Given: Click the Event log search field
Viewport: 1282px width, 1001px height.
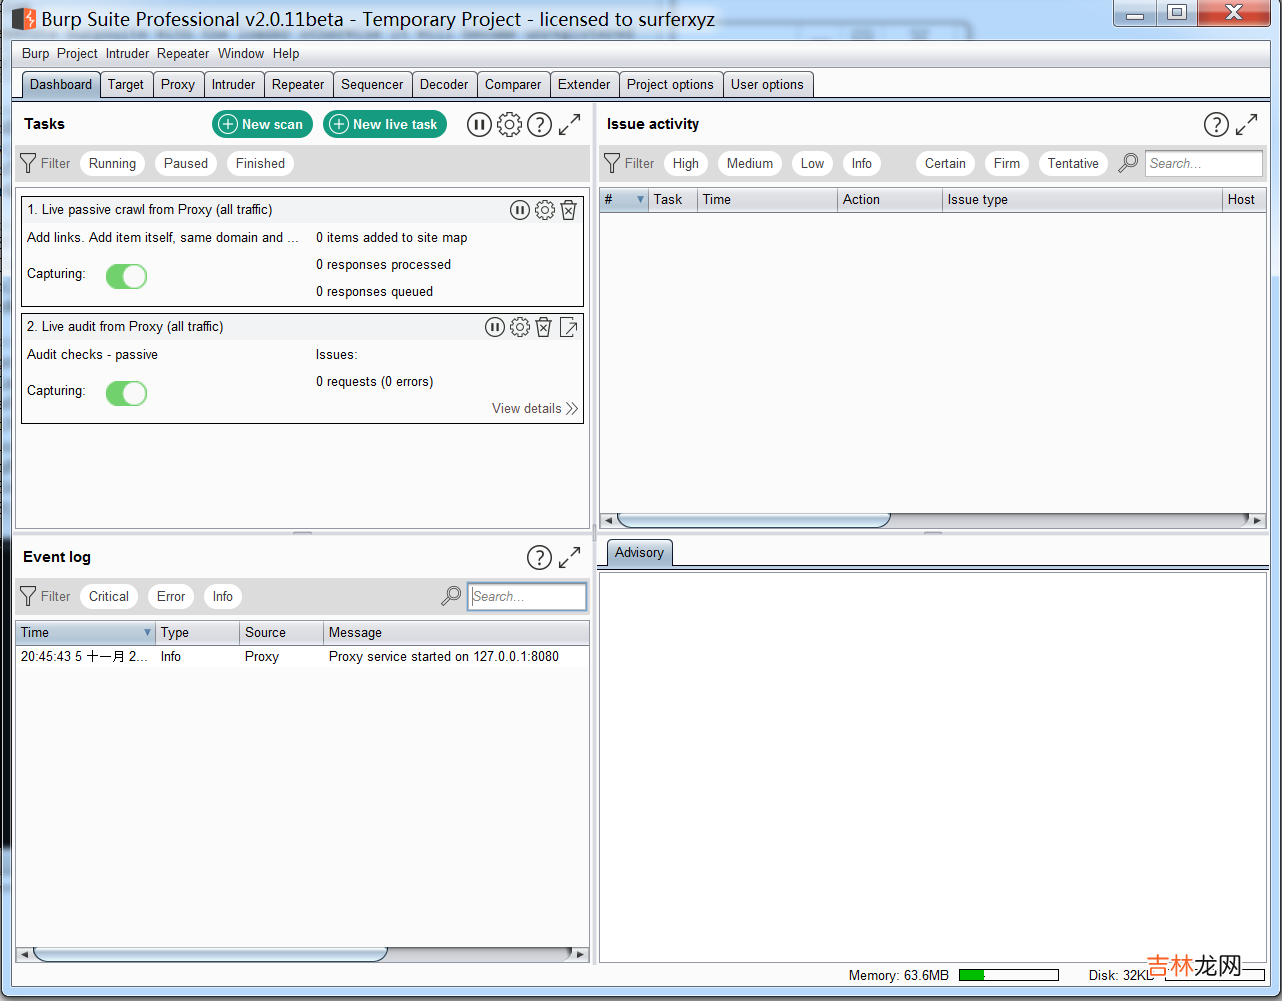Looking at the screenshot, I should [x=527, y=596].
